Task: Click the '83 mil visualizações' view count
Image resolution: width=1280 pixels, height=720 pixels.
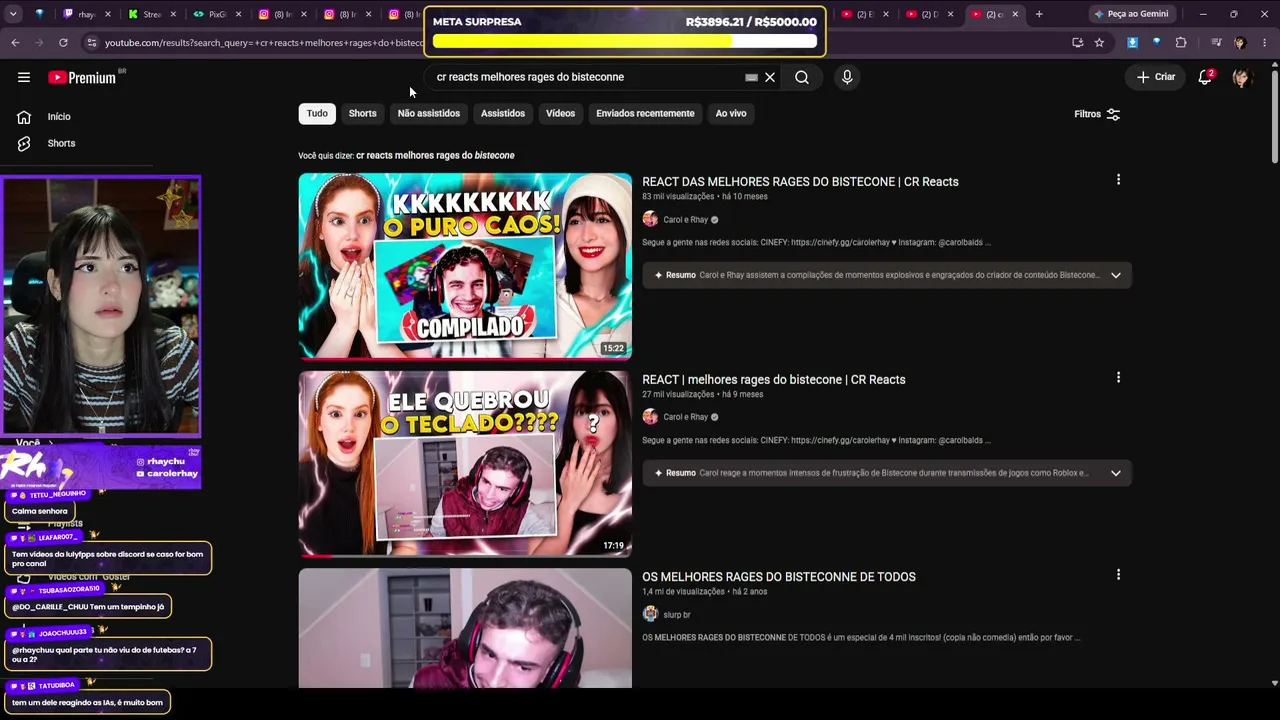Action: [678, 197]
